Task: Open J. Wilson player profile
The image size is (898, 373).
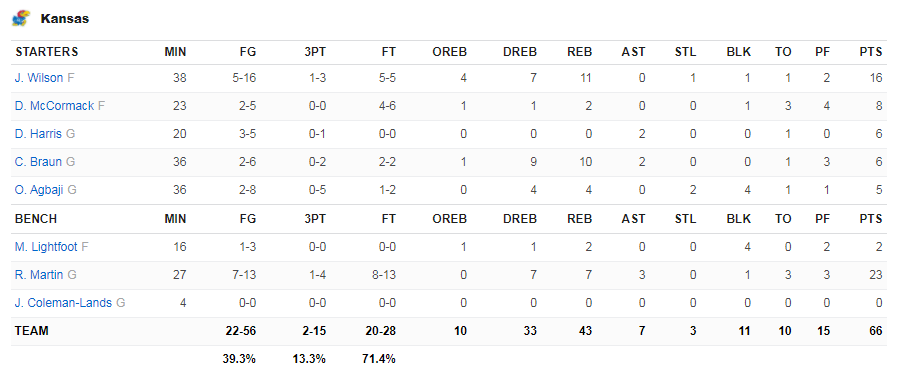Action: click(x=39, y=78)
